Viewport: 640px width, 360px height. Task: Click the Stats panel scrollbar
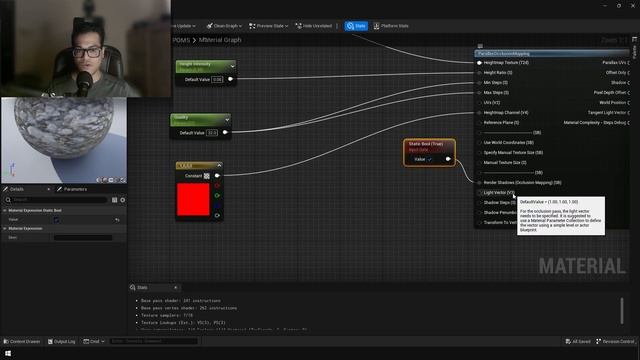point(622,311)
